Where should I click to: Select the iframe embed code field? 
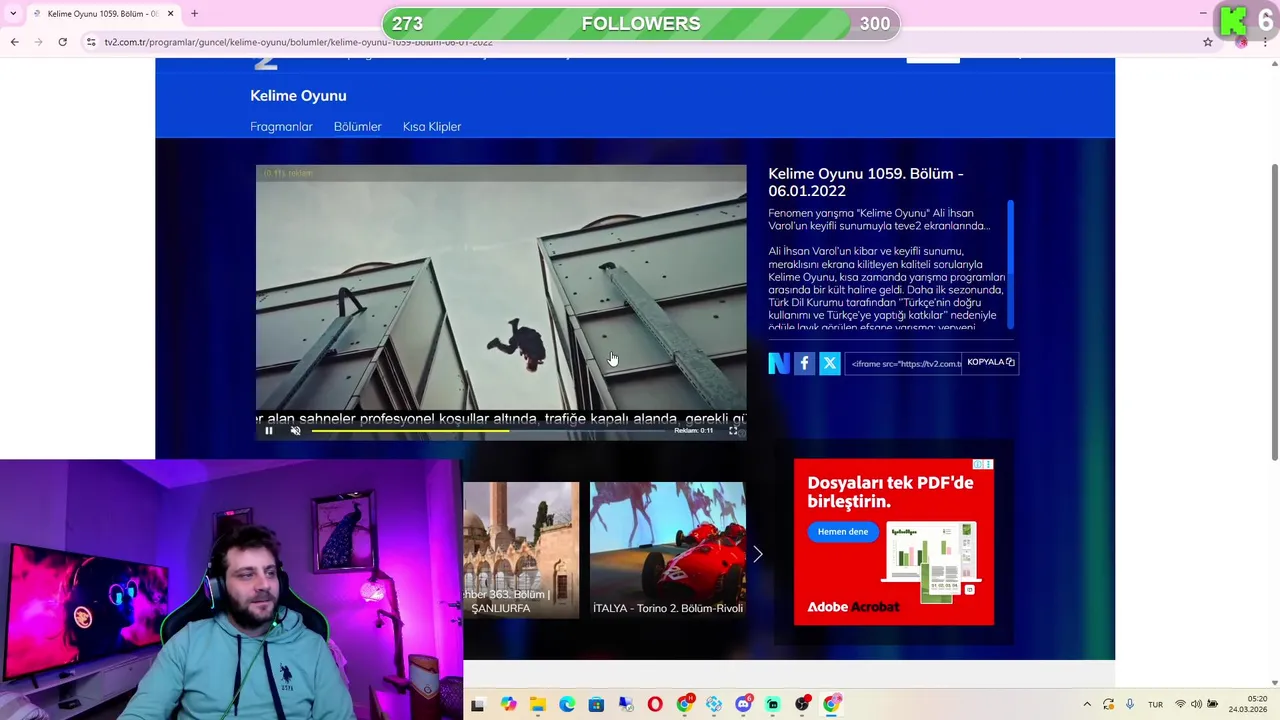coord(904,363)
